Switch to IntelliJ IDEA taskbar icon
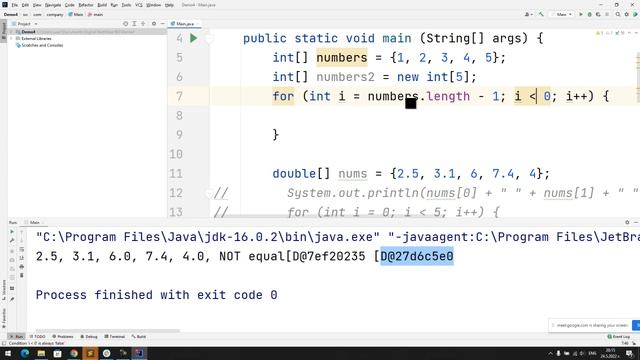The image size is (640, 360). (139, 353)
